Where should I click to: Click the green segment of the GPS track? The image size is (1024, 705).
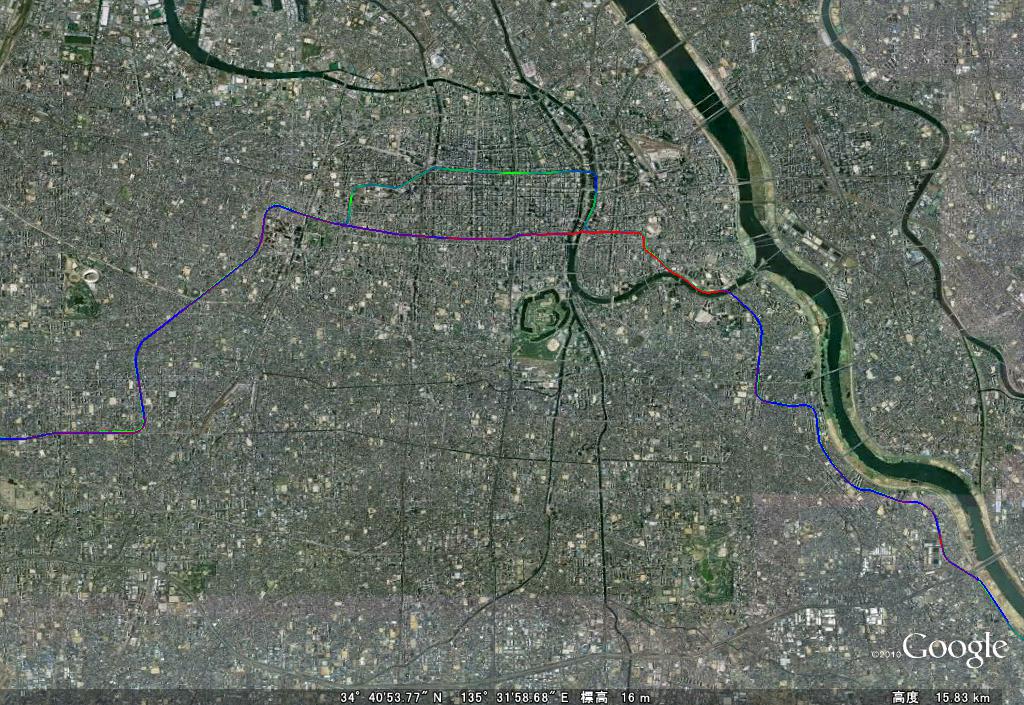point(516,172)
